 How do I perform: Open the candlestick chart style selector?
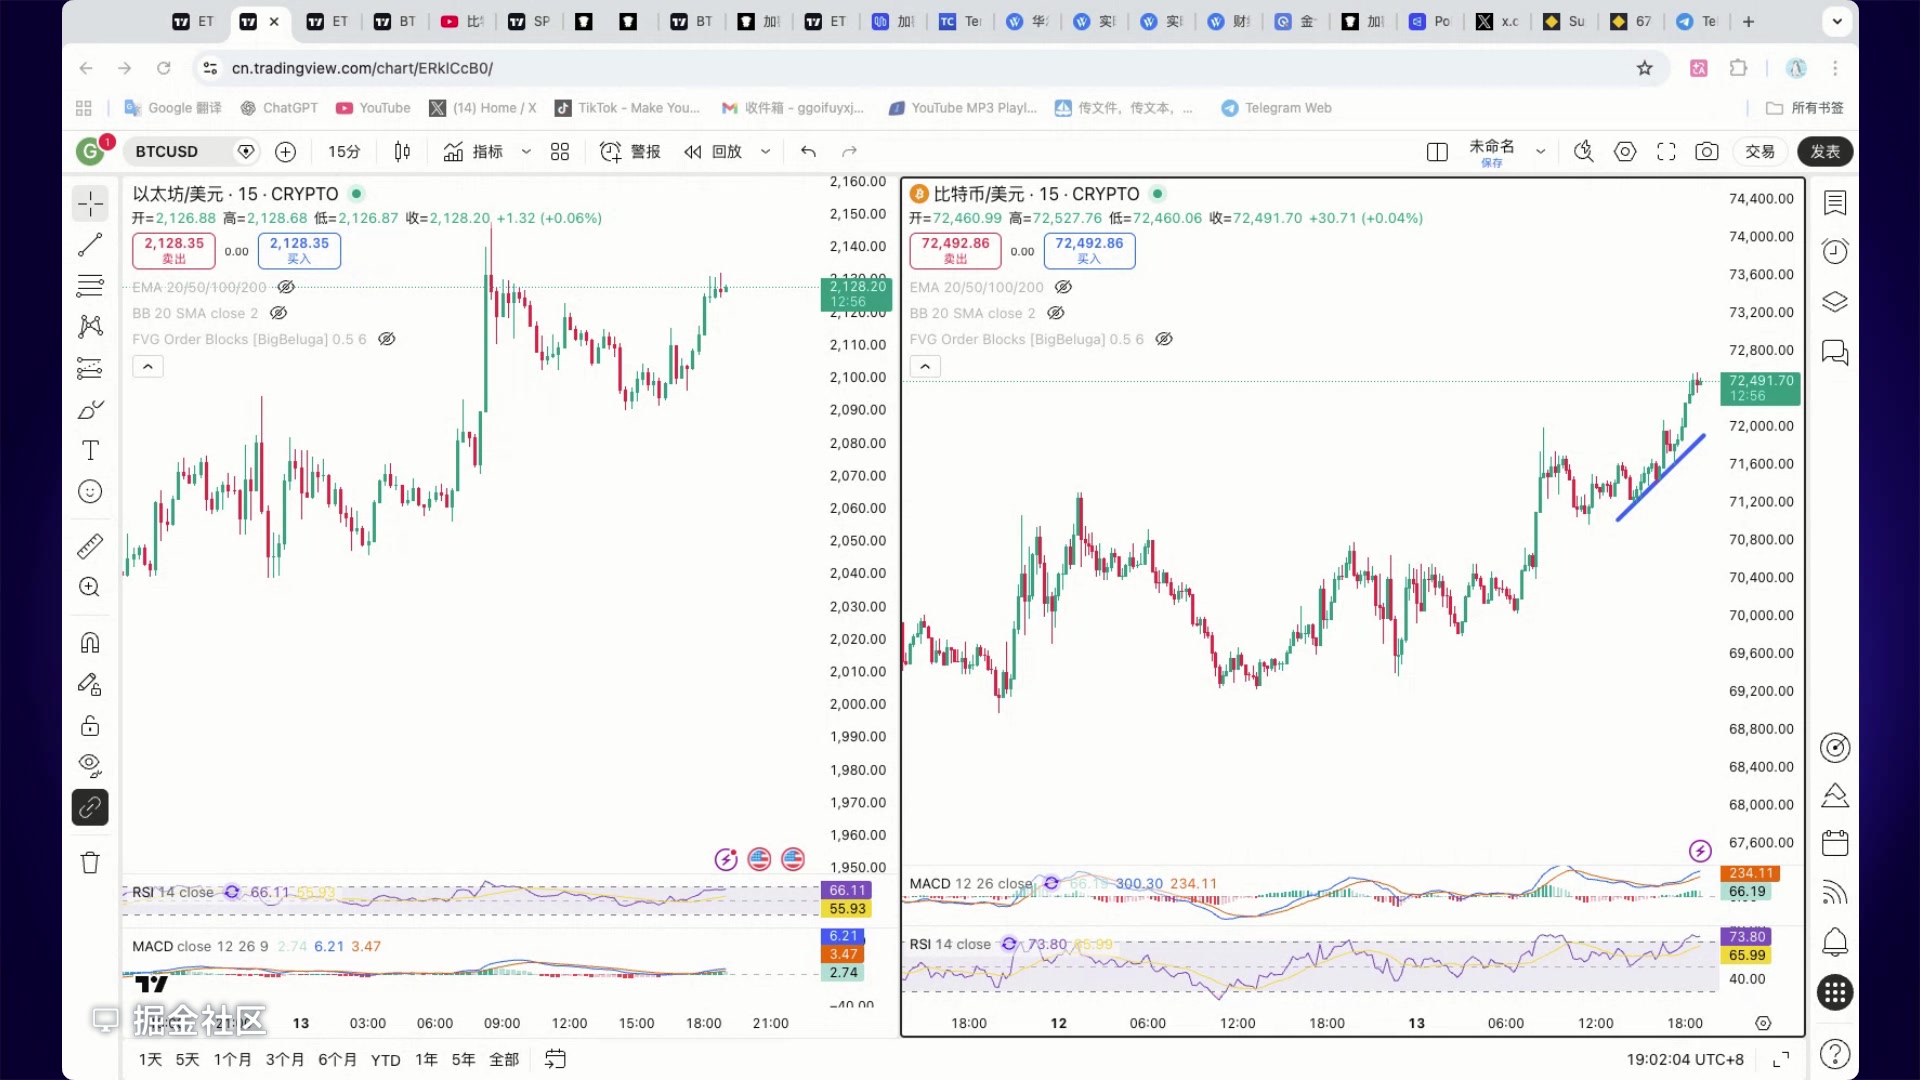tap(402, 152)
